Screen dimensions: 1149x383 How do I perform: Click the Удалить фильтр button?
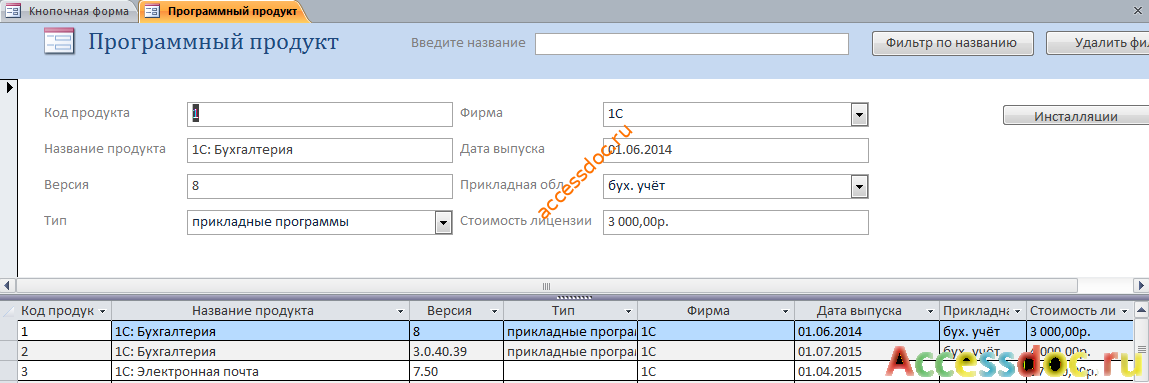(x=1098, y=43)
